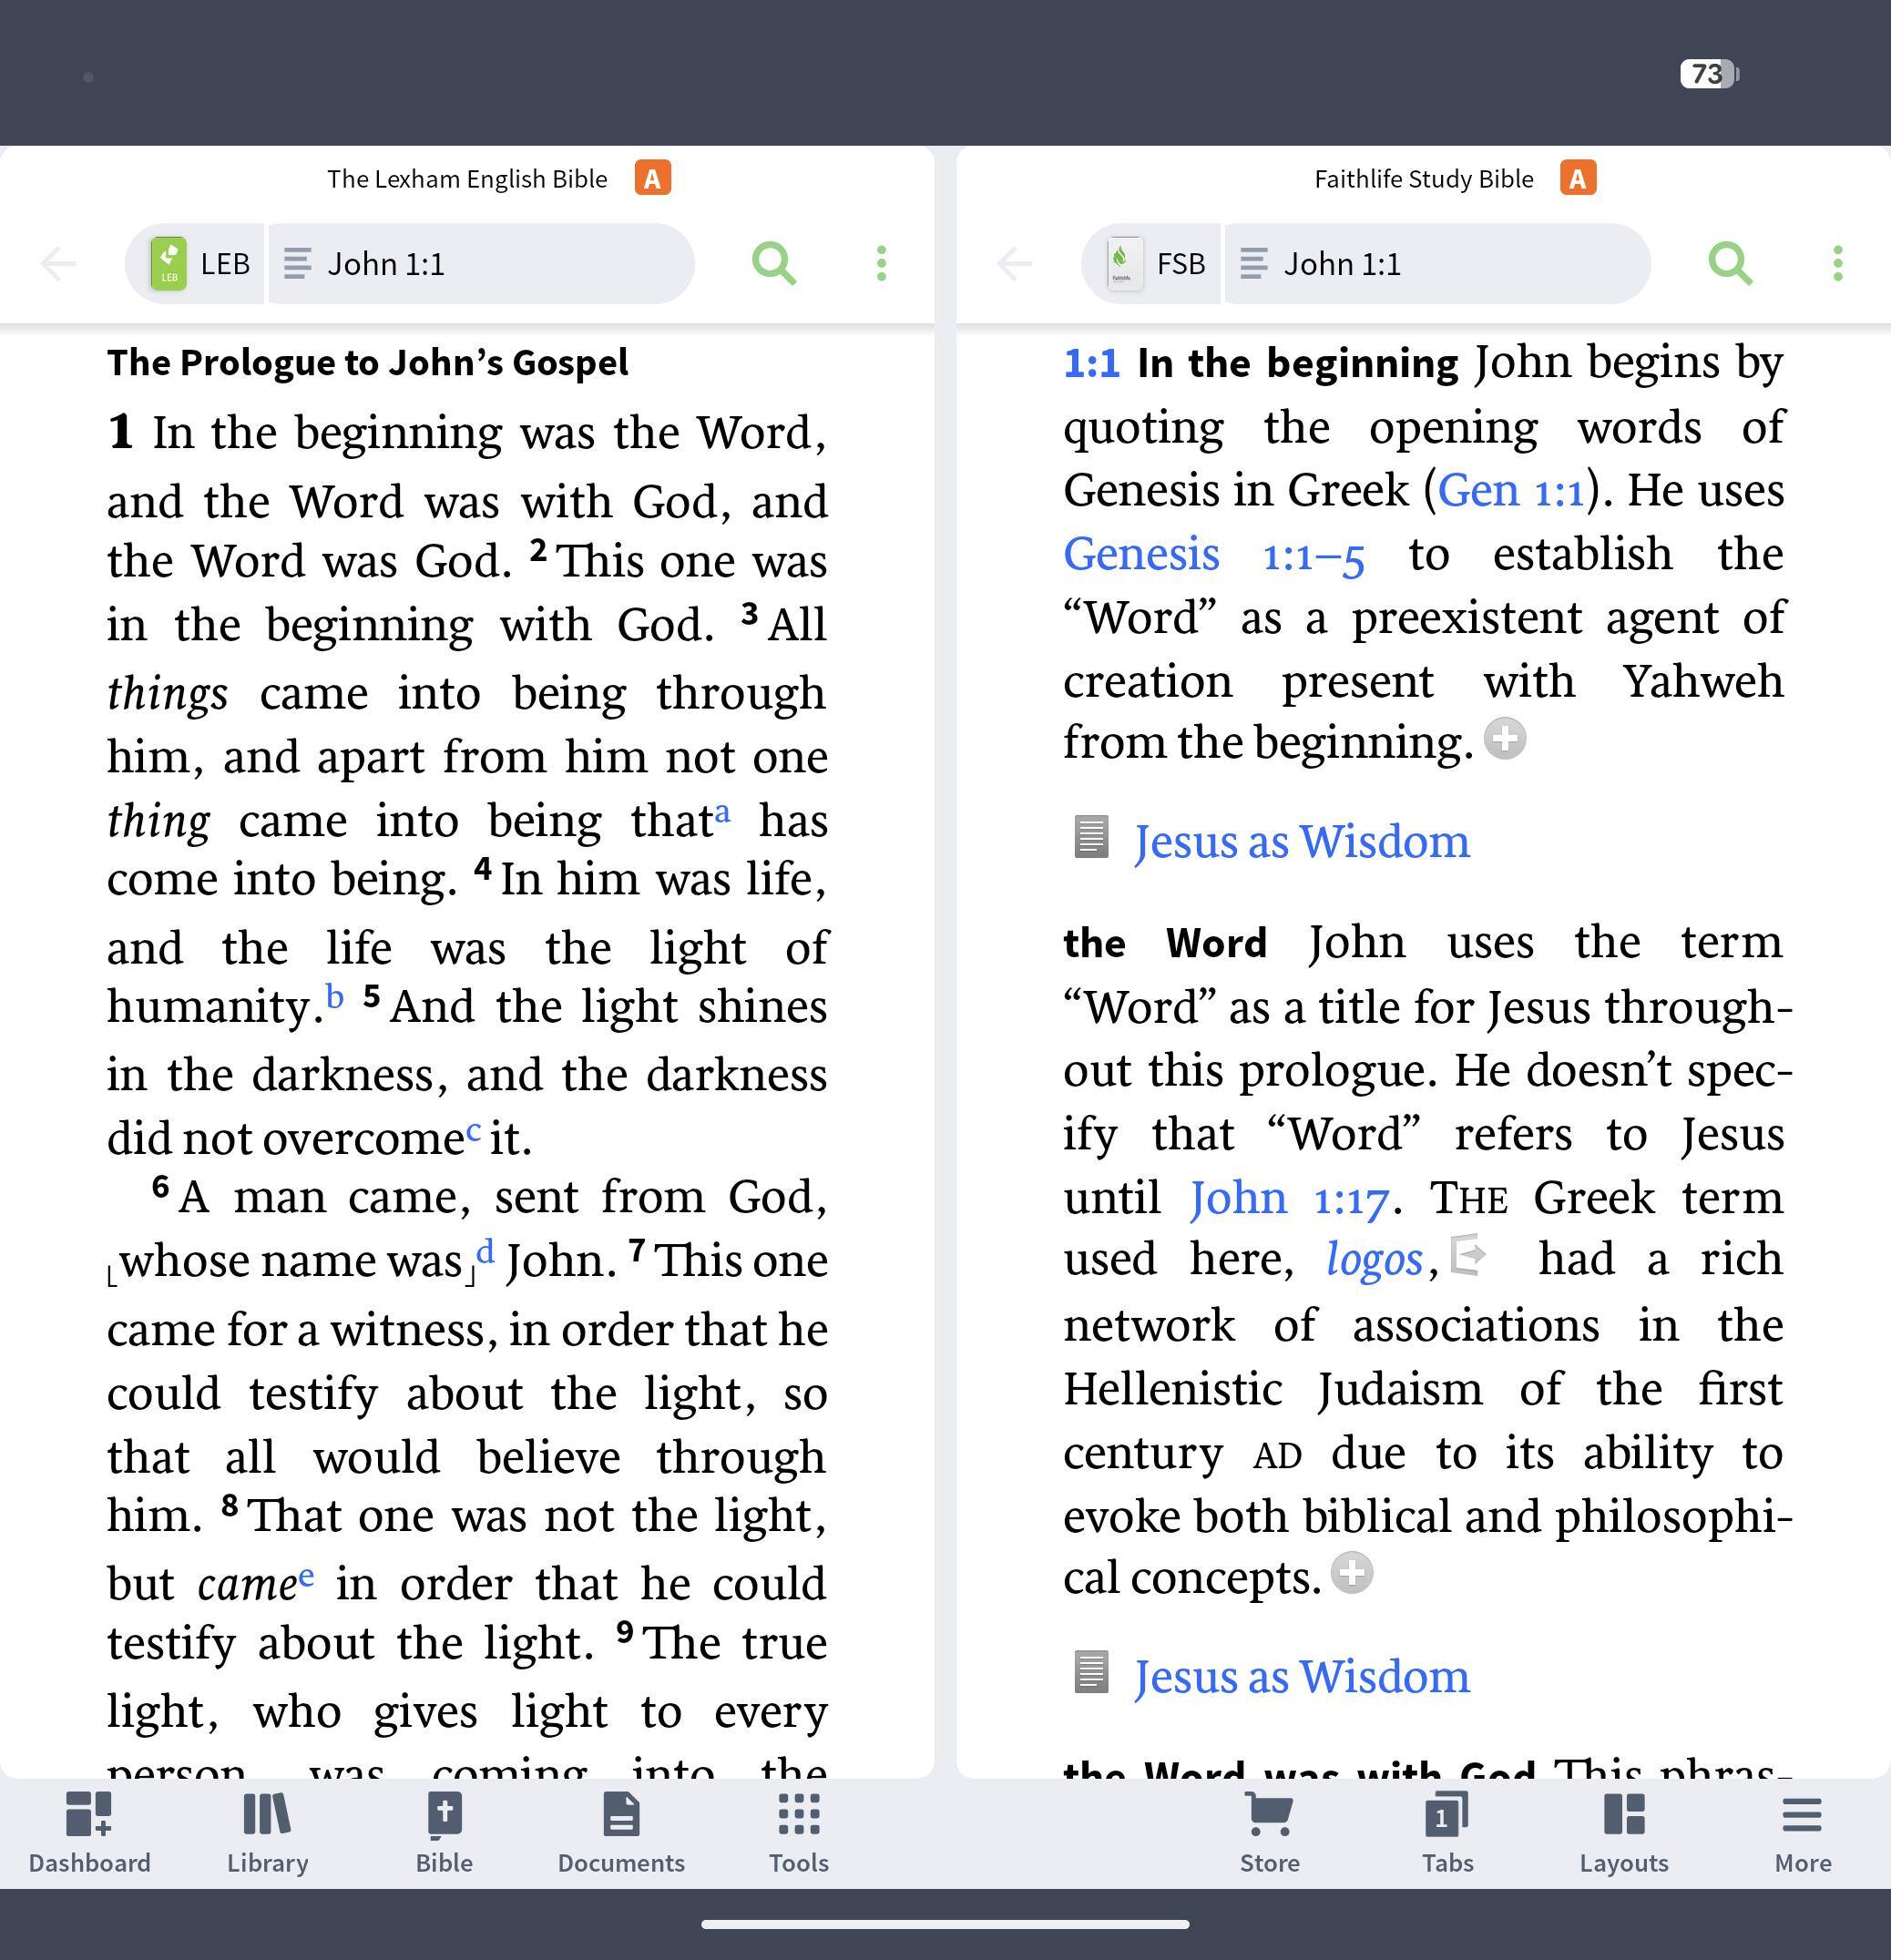Open the Library from the bottom bar
Screen dimensions: 1891x1960
tap(267, 1834)
